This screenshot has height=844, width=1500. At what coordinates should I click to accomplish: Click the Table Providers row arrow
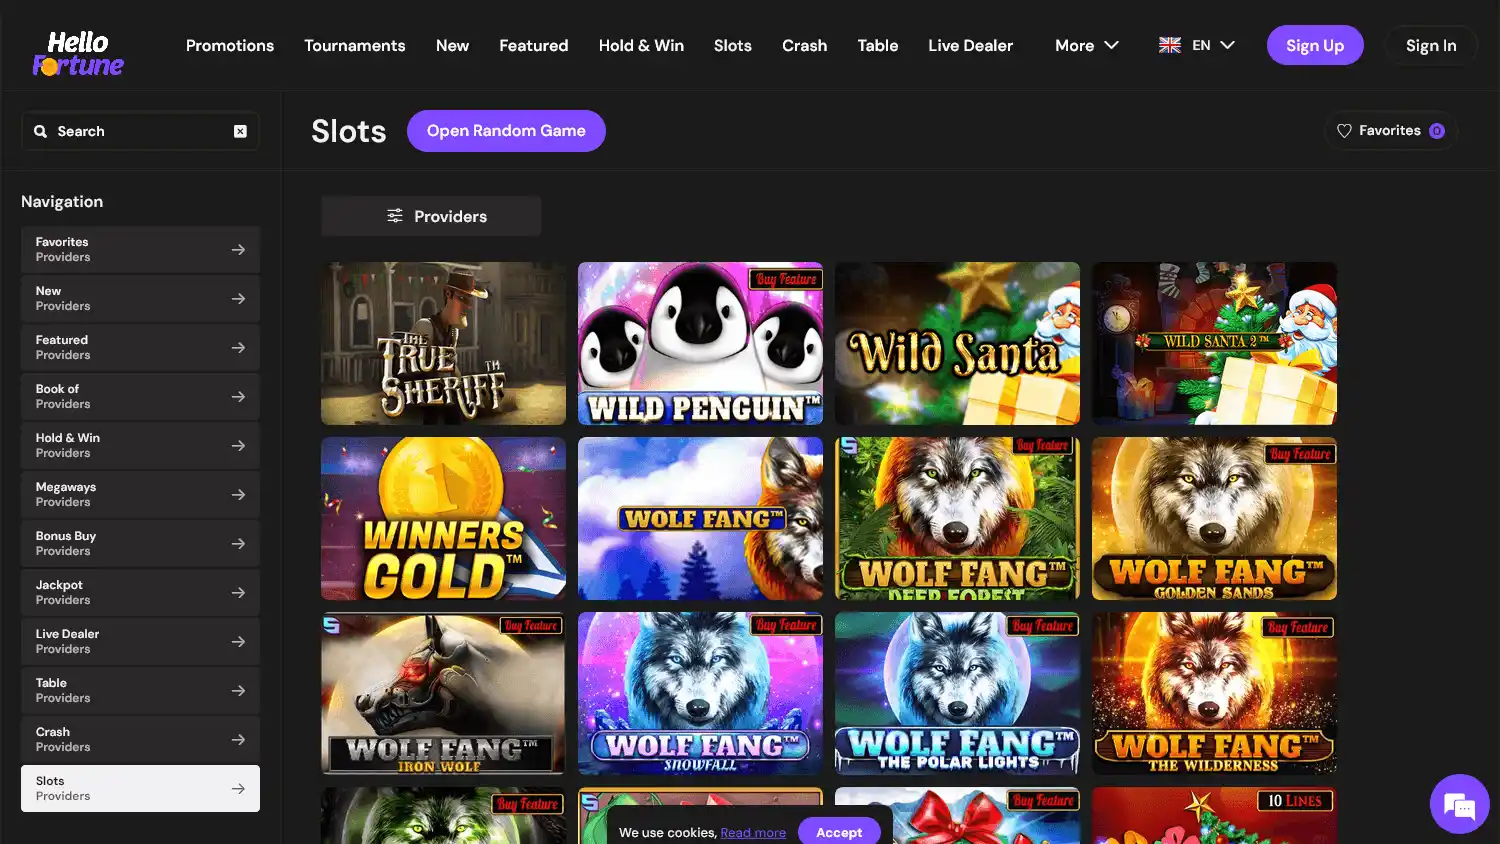(x=238, y=691)
